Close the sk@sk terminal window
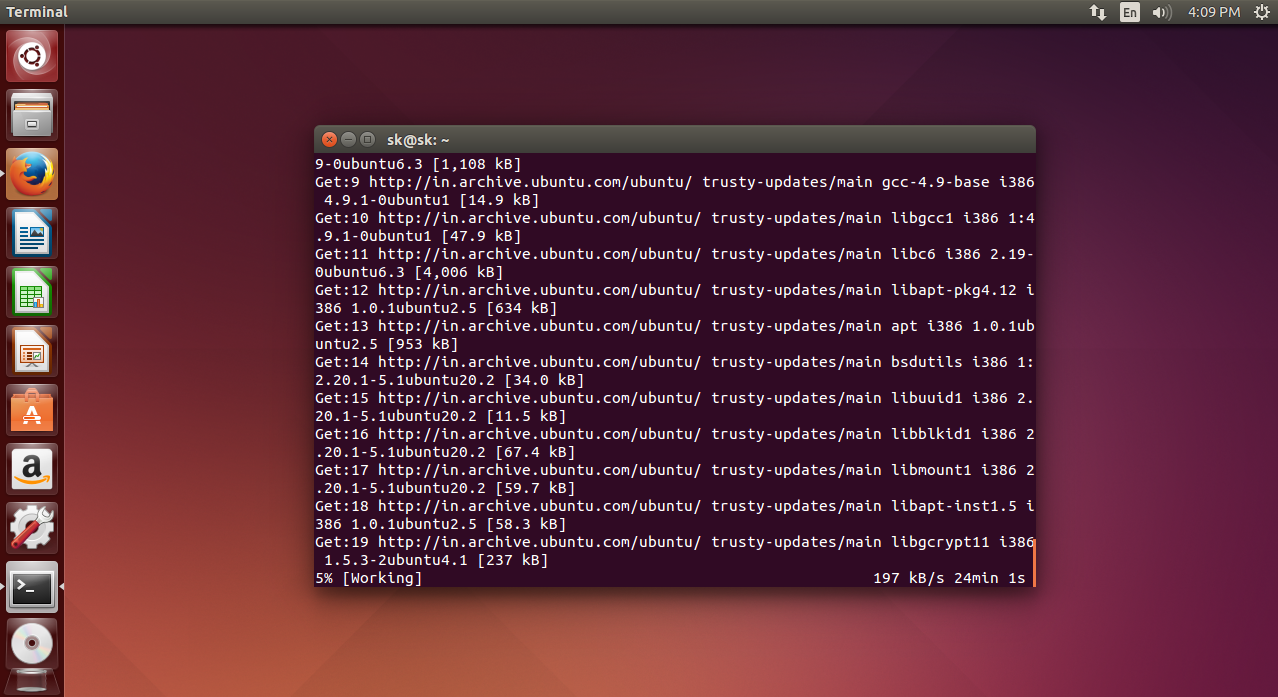Viewport: 1278px width, 697px height. [329, 139]
